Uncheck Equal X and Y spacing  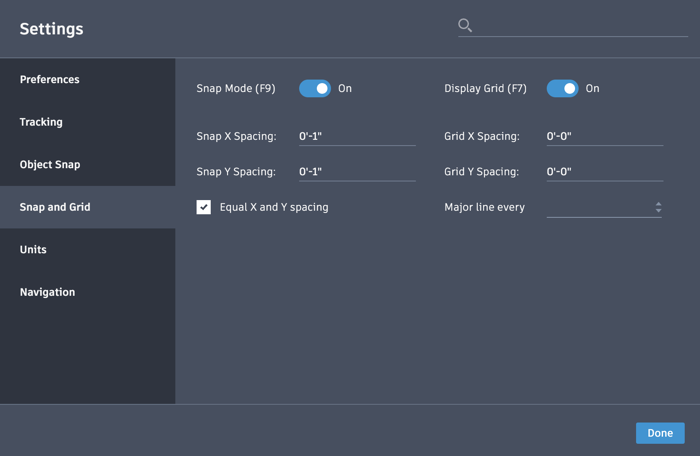[204, 207]
